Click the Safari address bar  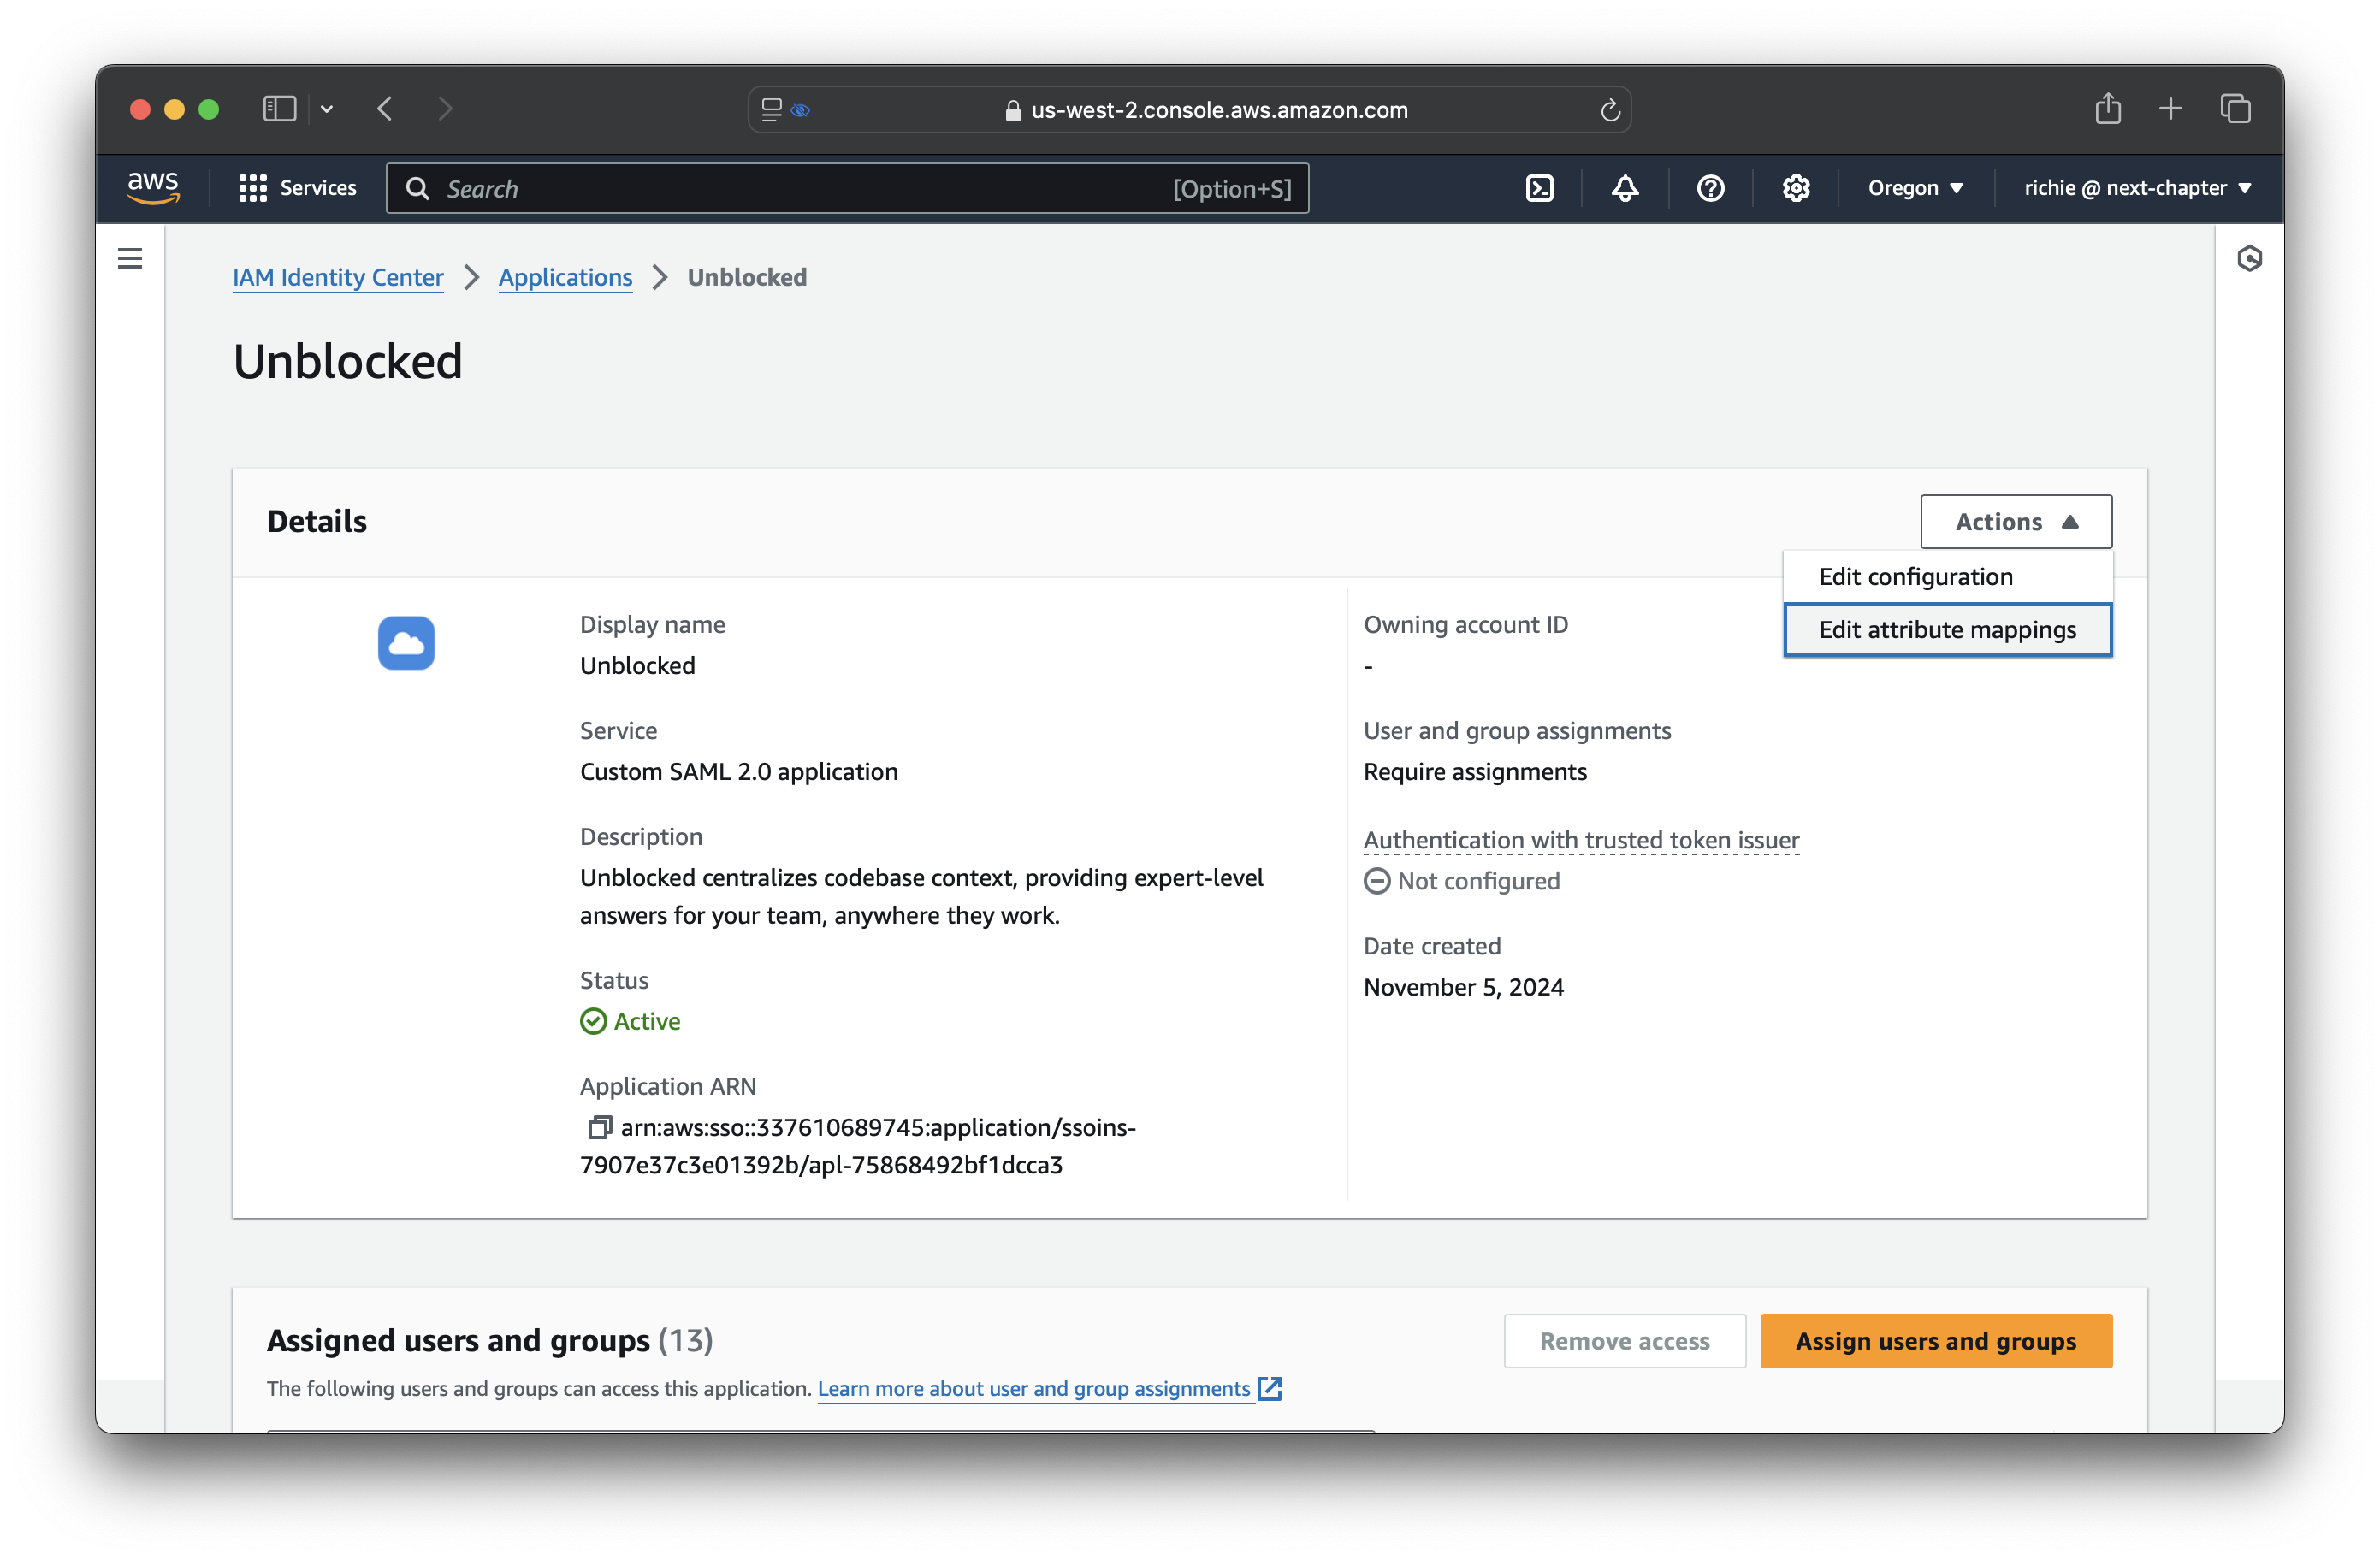pyautogui.click(x=1189, y=110)
